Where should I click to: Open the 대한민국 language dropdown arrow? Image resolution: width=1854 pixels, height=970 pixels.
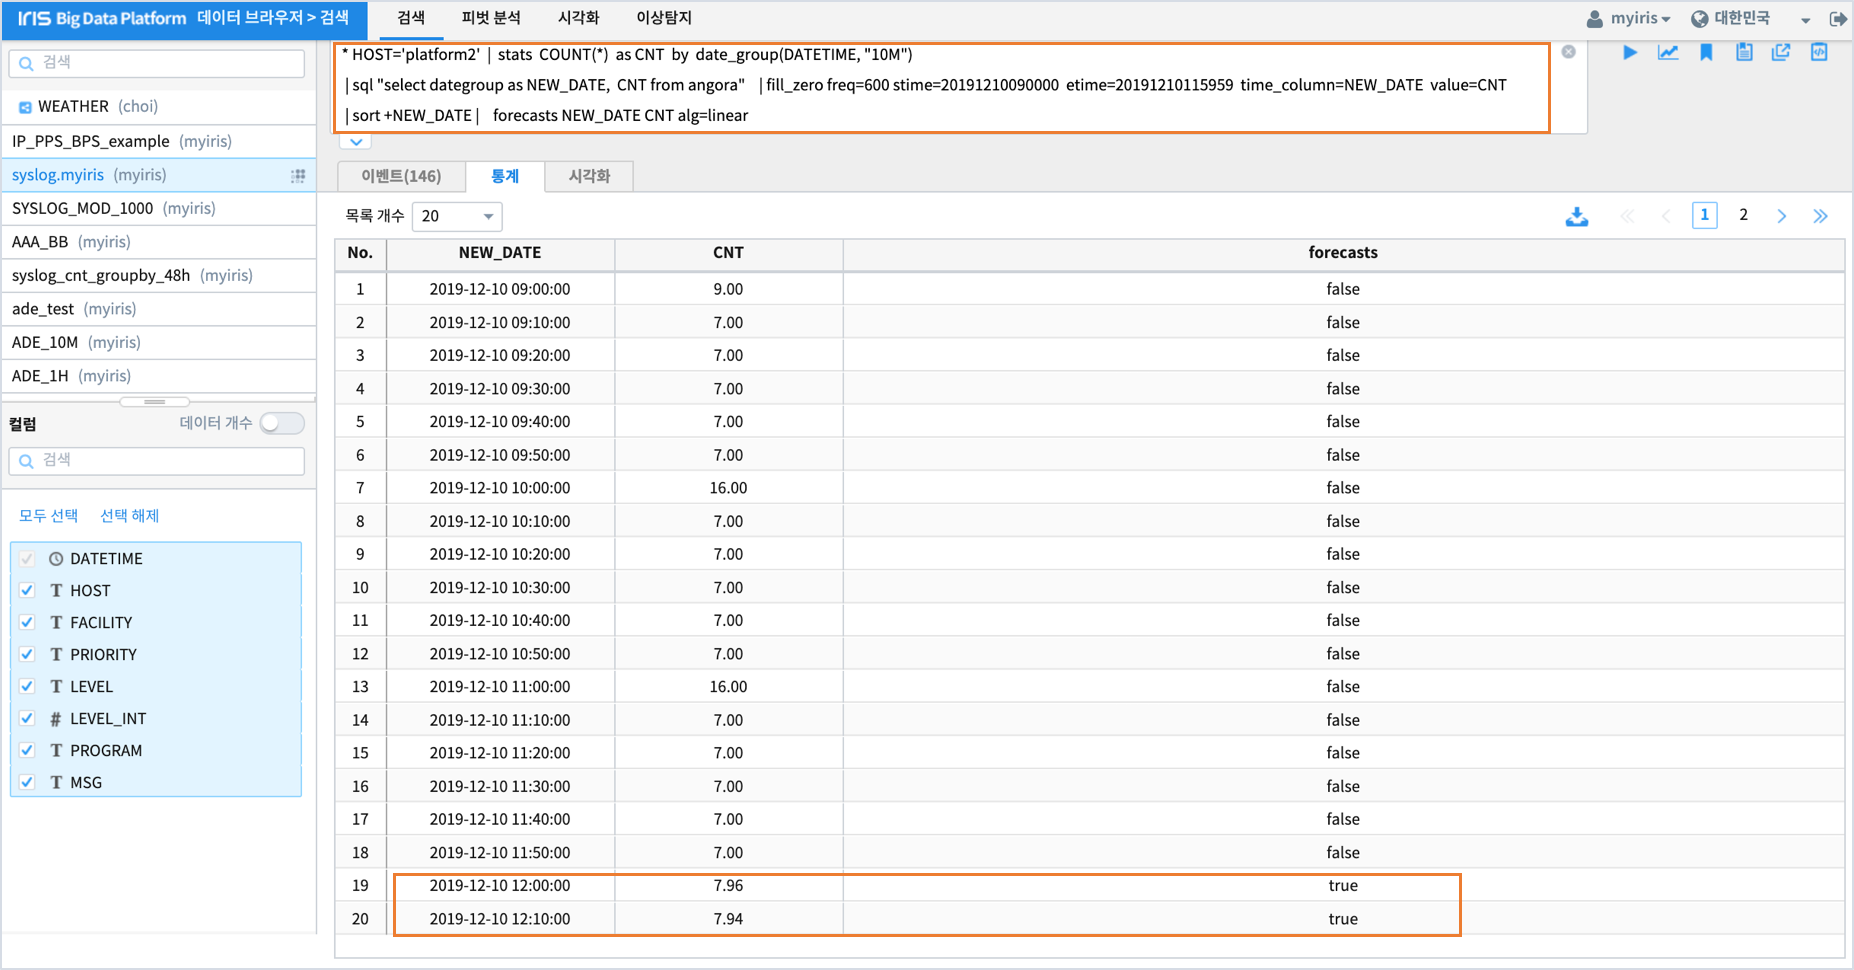point(1806,20)
